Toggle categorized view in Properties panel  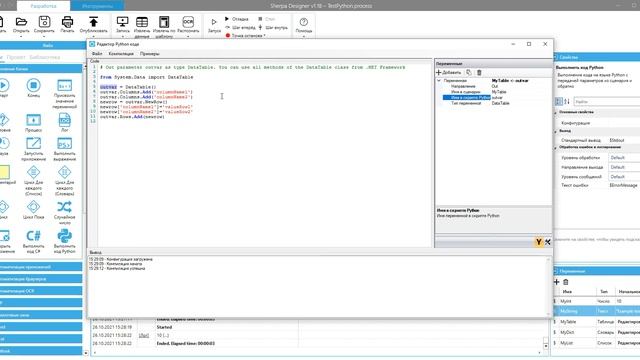pyautogui.click(x=559, y=101)
